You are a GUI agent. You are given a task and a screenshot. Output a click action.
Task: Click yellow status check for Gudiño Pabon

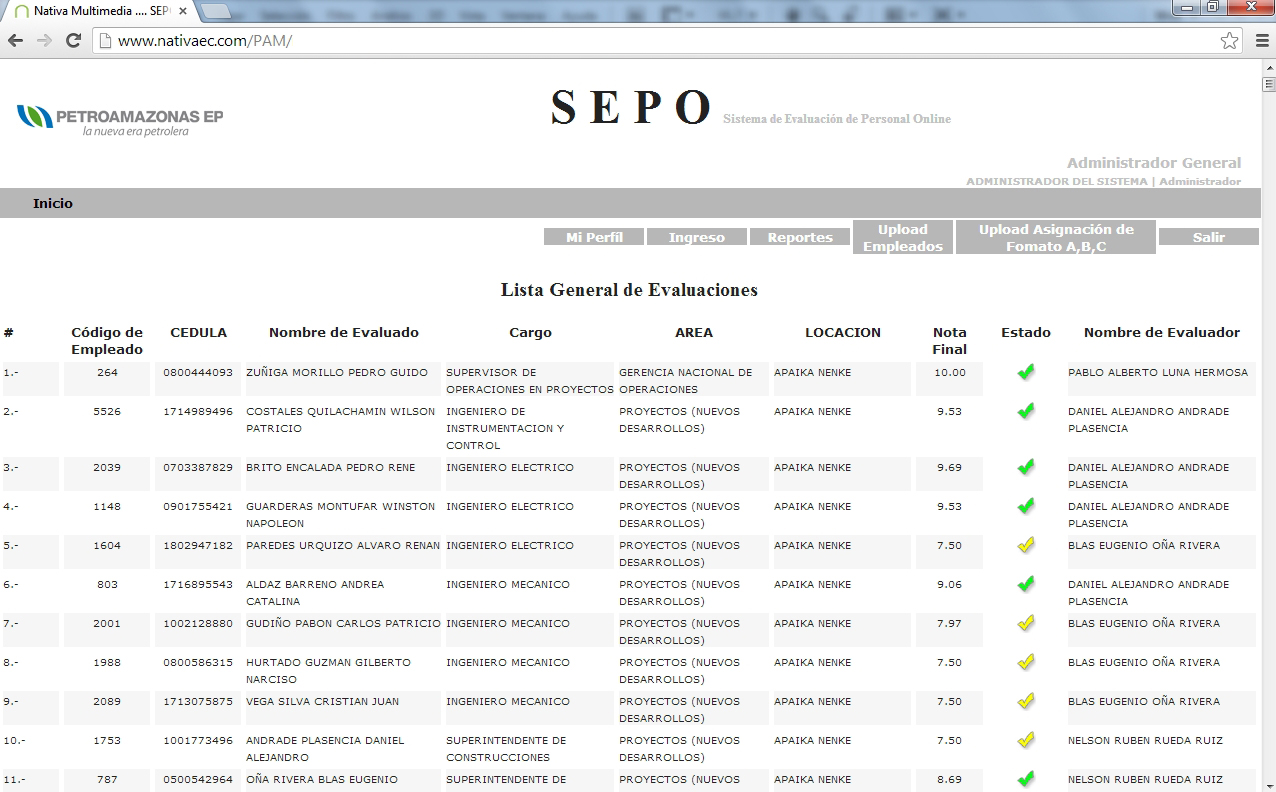pos(1025,623)
